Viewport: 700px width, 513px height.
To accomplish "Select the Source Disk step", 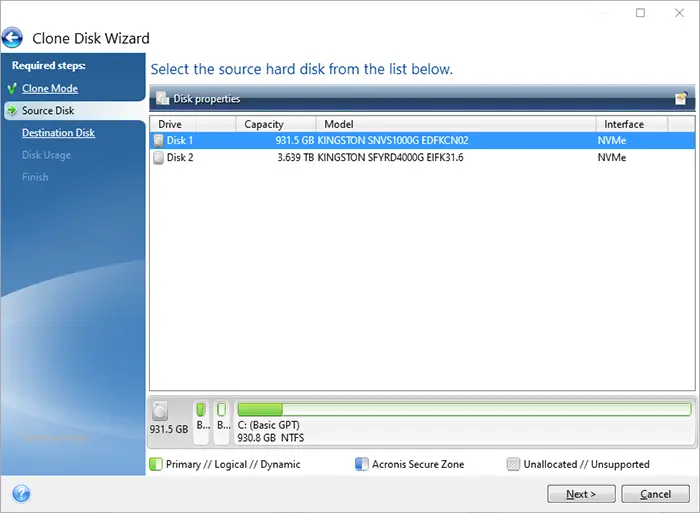I will click(x=48, y=110).
